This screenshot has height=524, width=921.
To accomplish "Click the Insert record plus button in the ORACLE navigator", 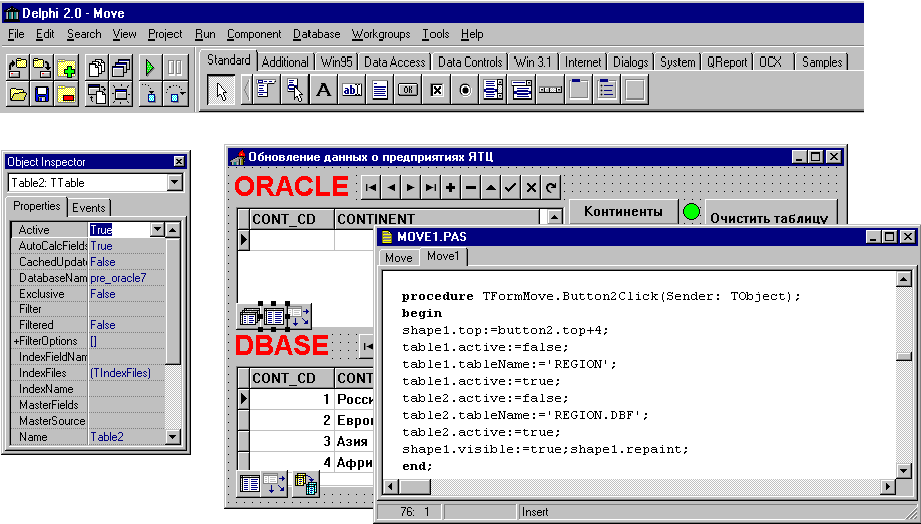I will (450, 187).
